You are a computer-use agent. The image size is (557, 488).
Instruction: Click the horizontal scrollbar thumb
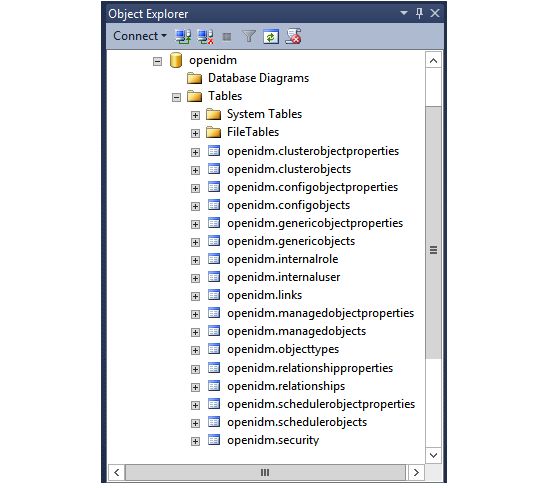click(265, 472)
